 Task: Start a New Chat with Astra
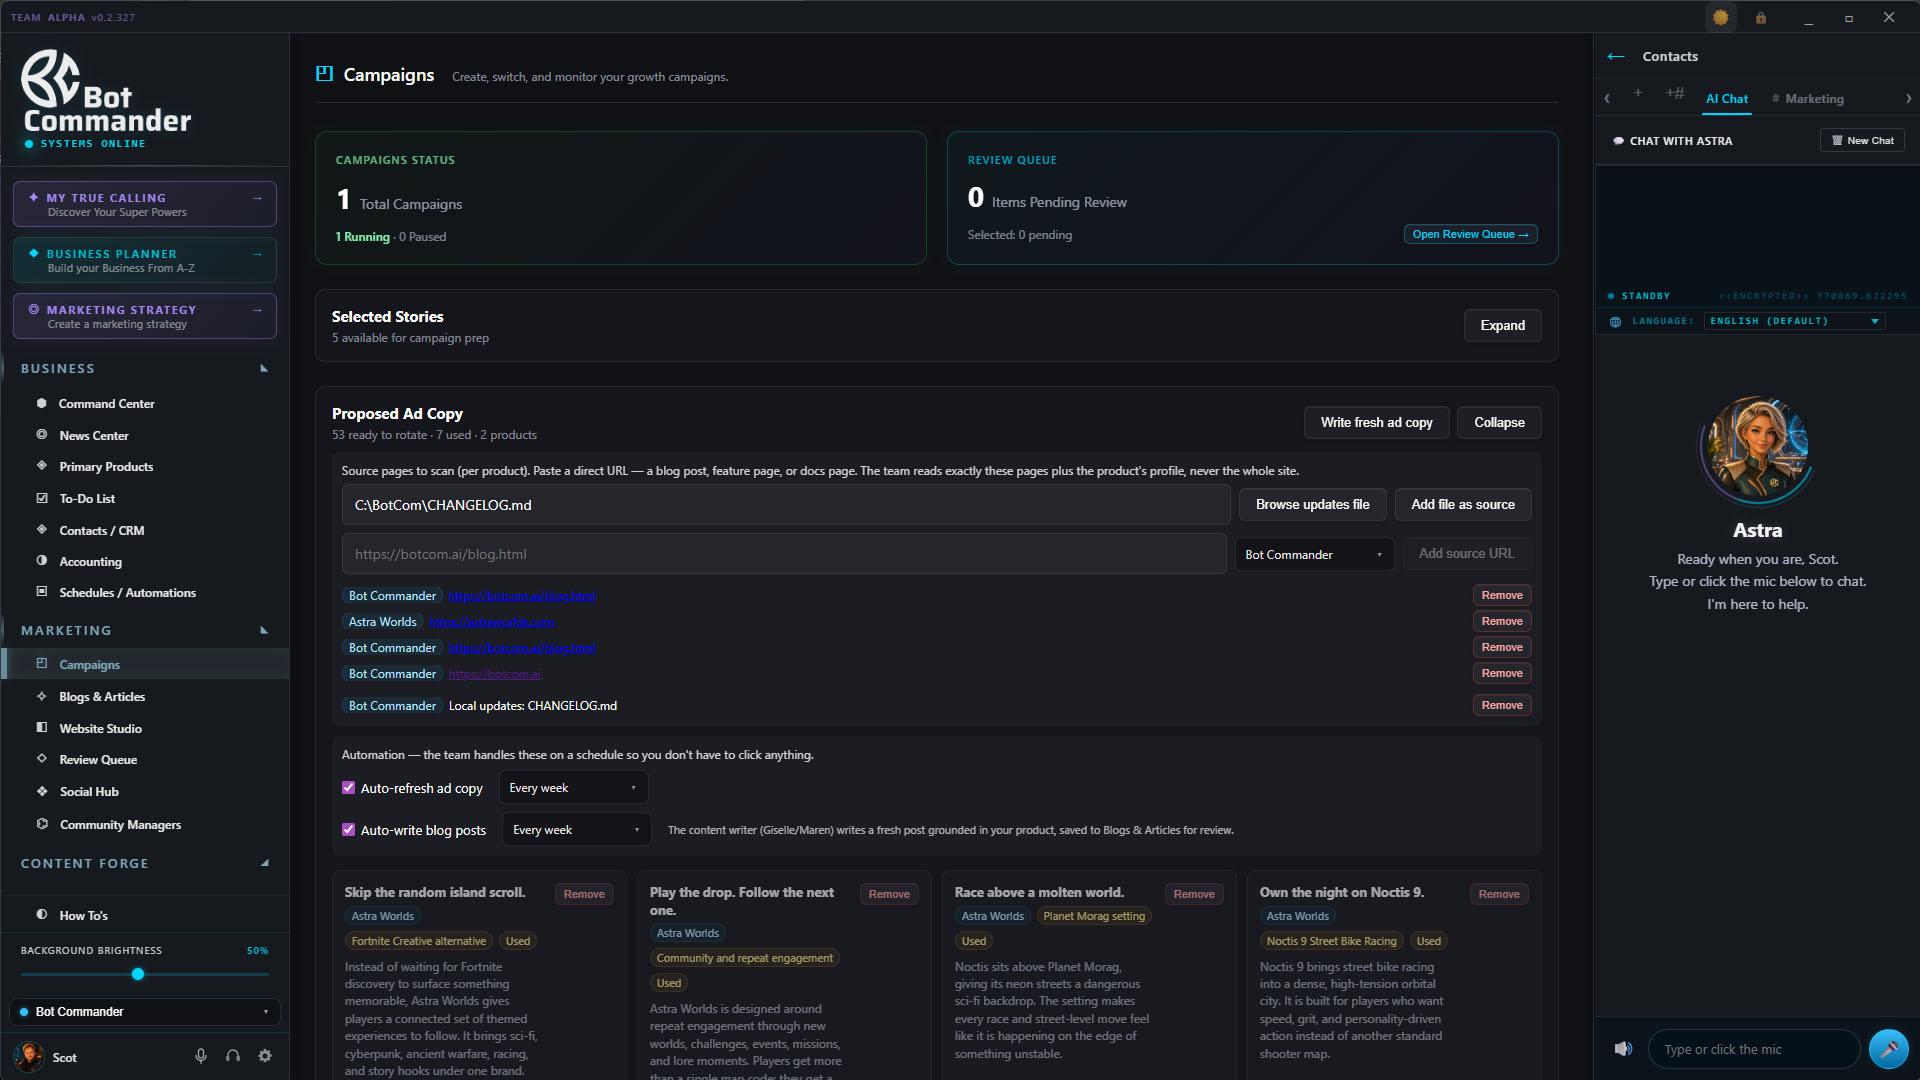click(1862, 140)
